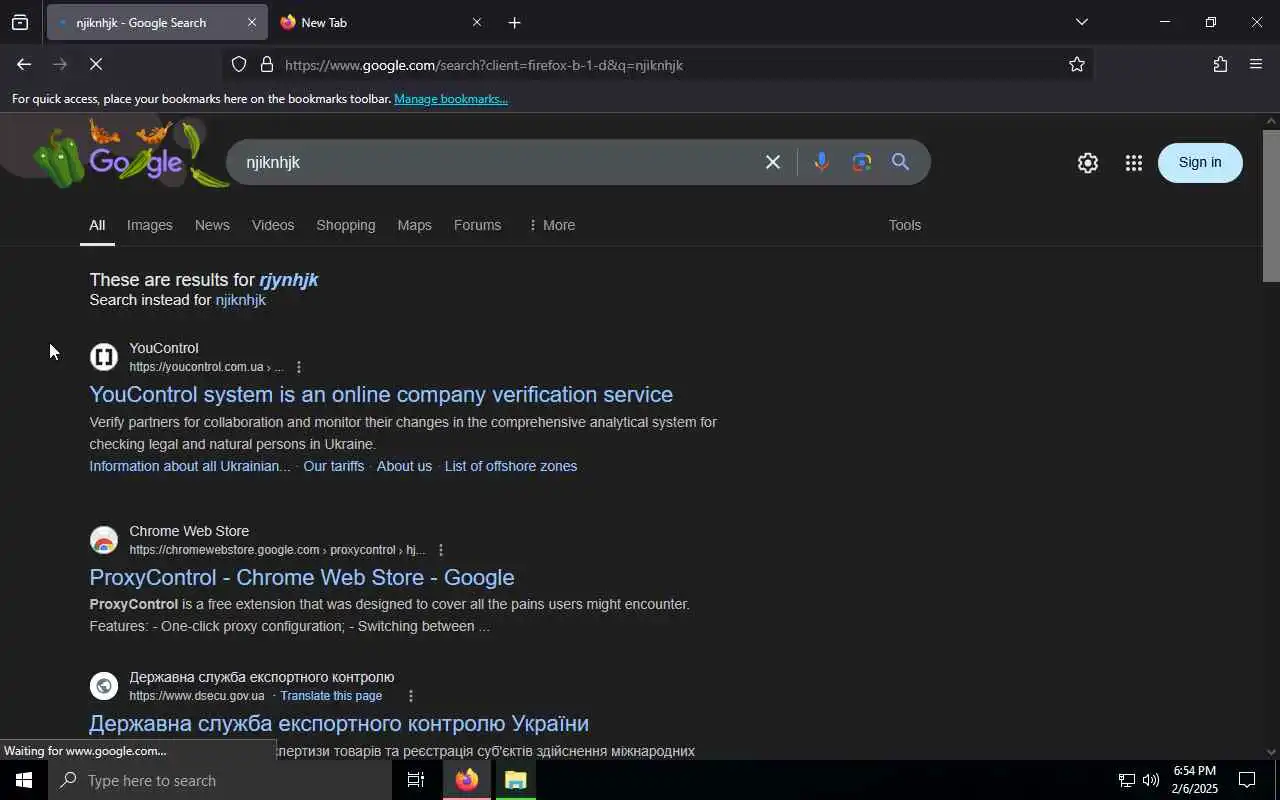This screenshot has width=1280, height=800.
Task: Close the njiknhjk Google Search tab
Action: point(251,22)
